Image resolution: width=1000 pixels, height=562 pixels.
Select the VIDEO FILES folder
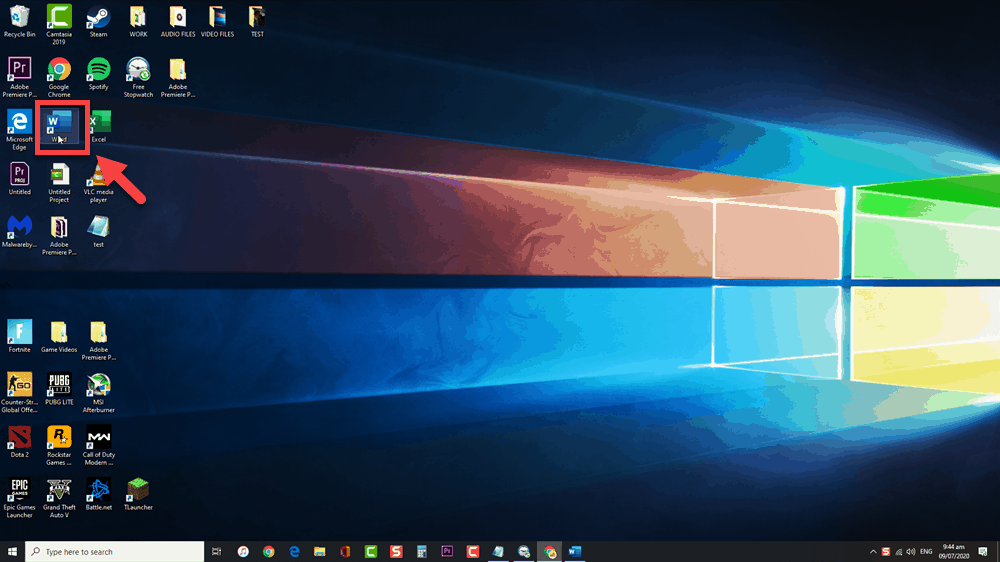coord(217,21)
